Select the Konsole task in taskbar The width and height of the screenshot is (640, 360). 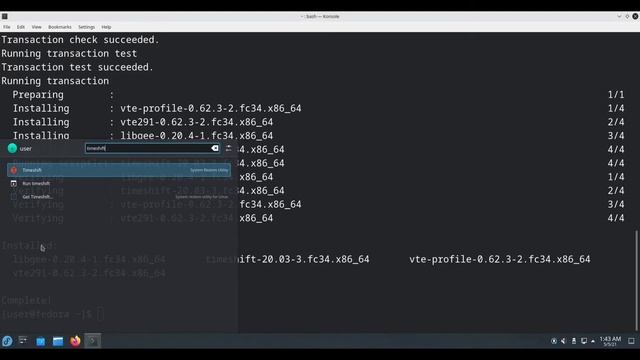93,341
